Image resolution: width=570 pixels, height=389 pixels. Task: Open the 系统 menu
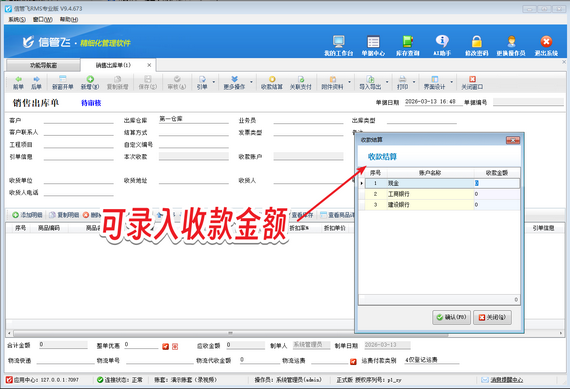[x=17, y=19]
